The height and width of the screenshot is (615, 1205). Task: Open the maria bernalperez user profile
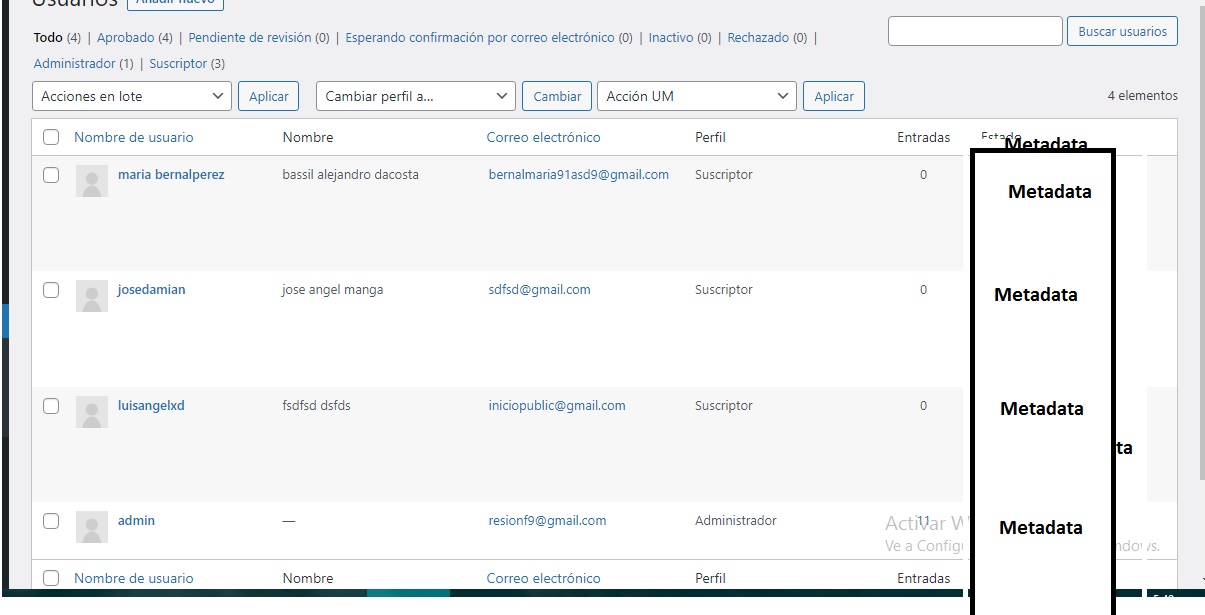click(x=171, y=175)
